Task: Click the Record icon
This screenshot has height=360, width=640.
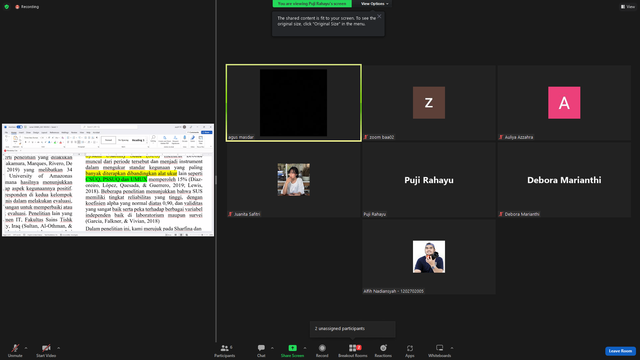Action: 322,348
